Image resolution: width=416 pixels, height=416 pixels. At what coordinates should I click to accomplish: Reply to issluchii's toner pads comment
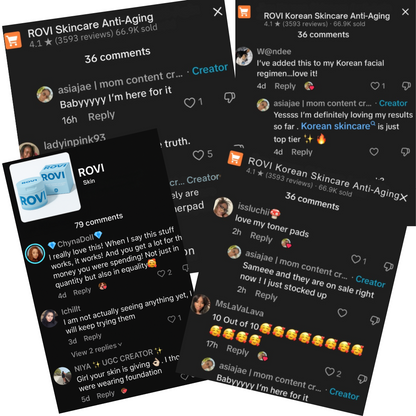click(262, 237)
